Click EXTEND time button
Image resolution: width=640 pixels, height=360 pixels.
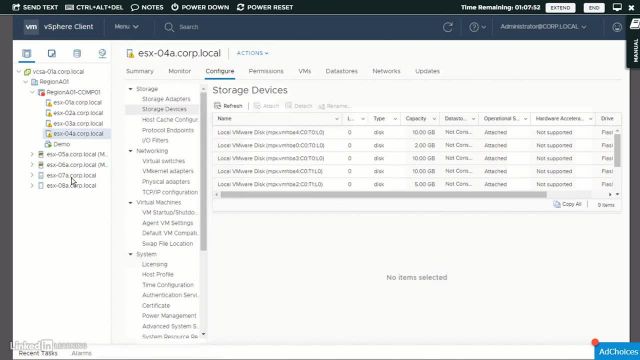[x=560, y=8]
